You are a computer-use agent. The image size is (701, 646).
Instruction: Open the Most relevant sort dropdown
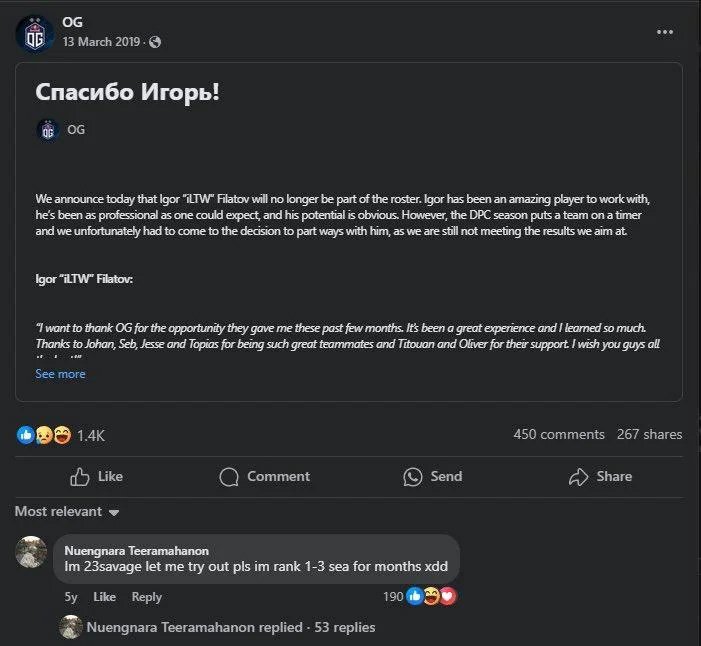(x=67, y=511)
